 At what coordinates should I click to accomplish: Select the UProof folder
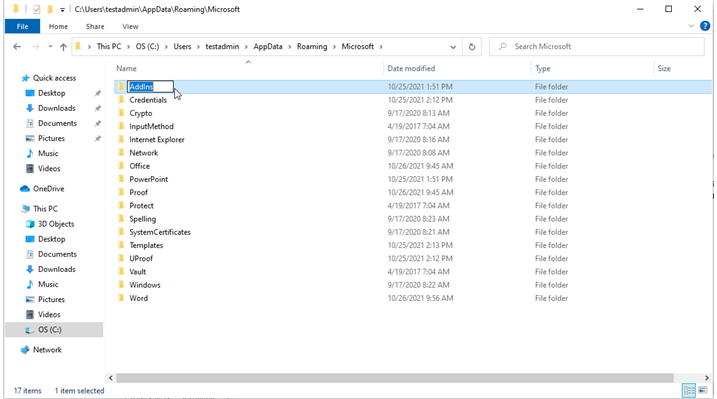pos(141,259)
